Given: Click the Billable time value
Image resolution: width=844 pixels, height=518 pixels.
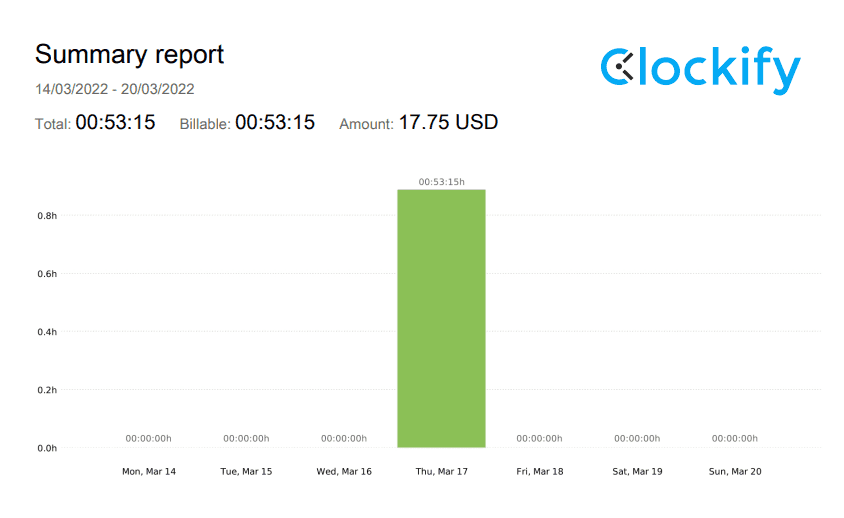Looking at the screenshot, I should point(275,123).
